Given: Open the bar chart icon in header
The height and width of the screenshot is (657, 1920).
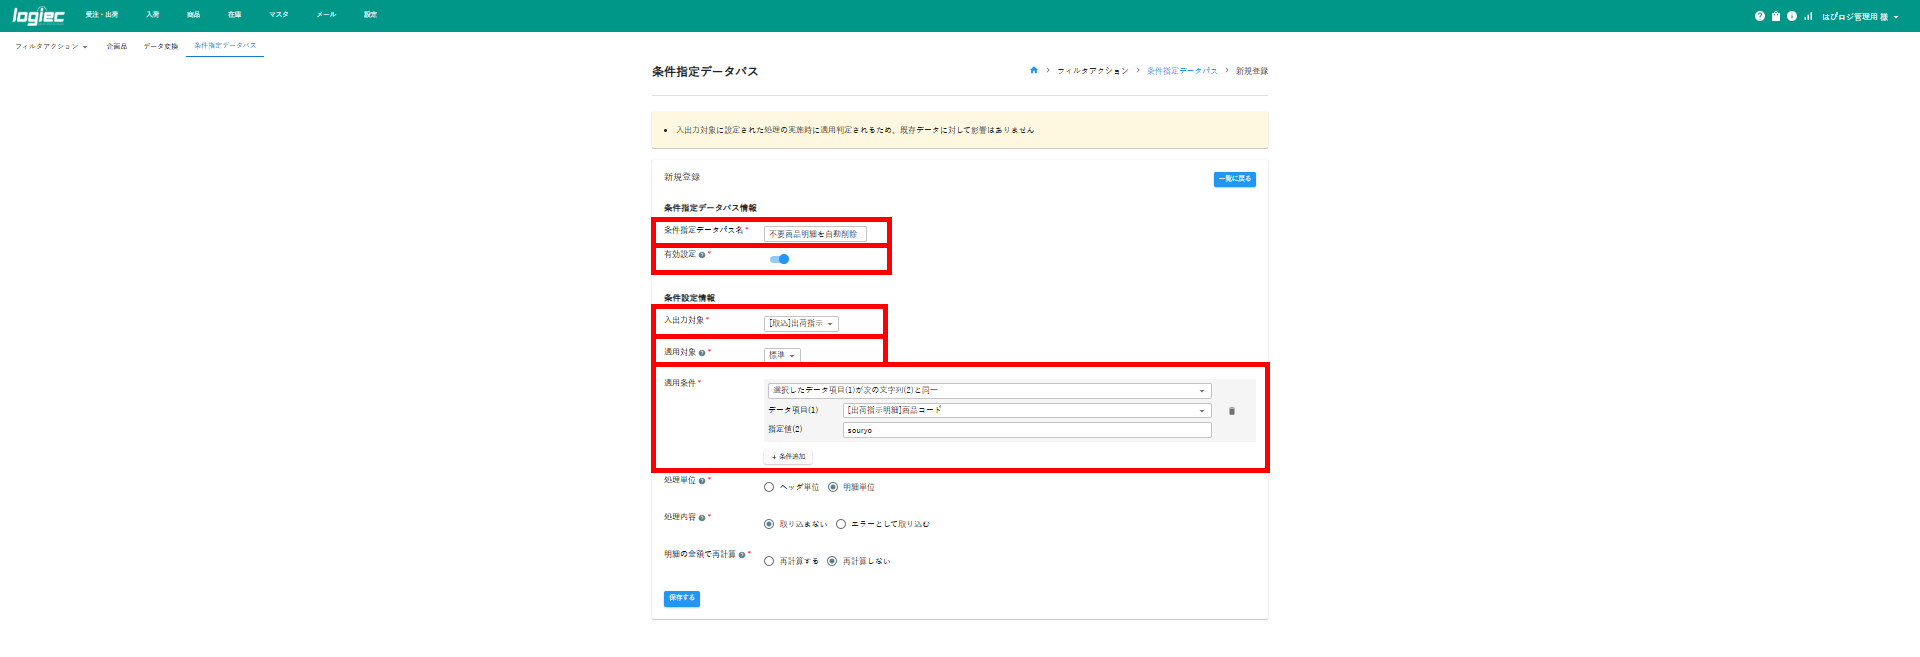Looking at the screenshot, I should tap(1808, 16).
